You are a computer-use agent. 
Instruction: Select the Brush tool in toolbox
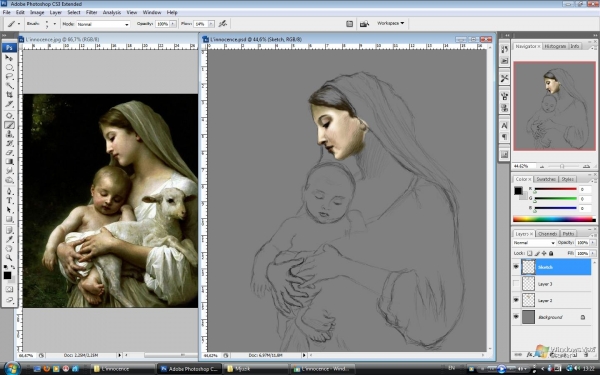tap(9, 125)
